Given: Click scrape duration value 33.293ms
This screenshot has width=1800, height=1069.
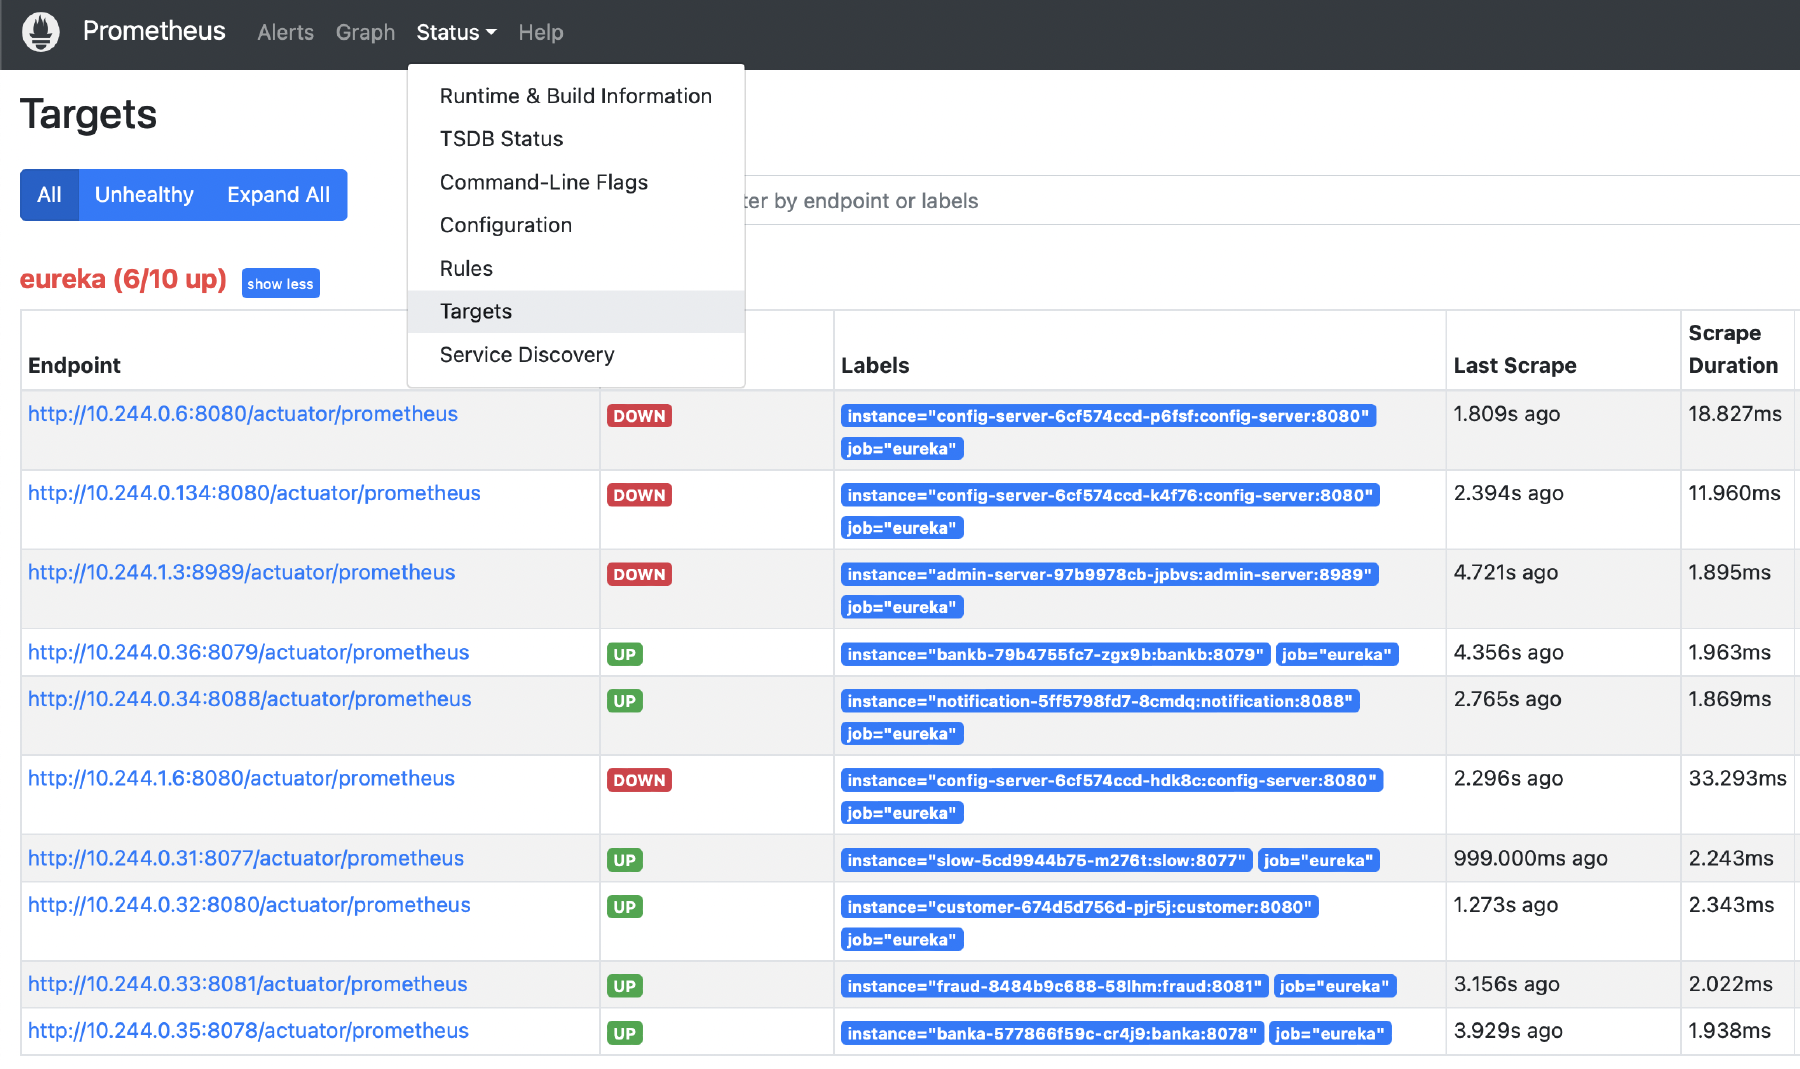Looking at the screenshot, I should (x=1737, y=778).
